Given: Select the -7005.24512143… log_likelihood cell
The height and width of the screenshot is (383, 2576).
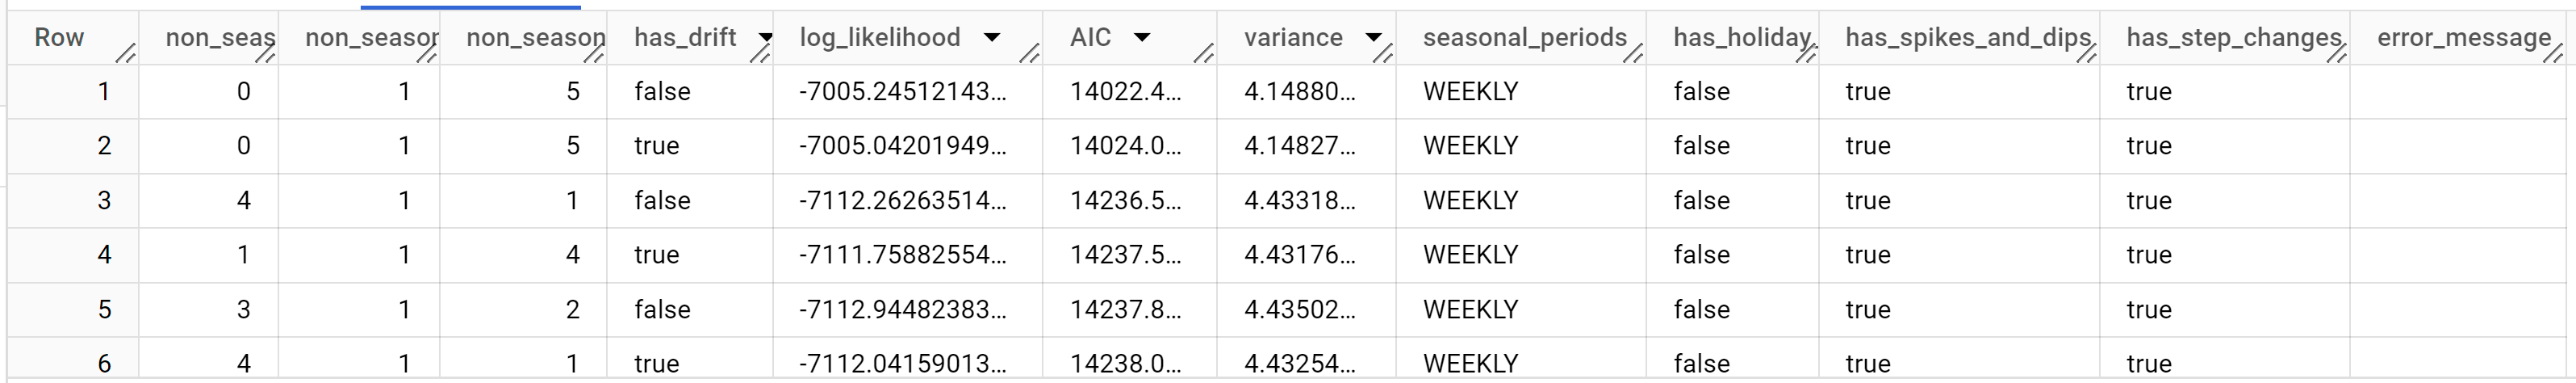Looking at the screenshot, I should point(902,92).
